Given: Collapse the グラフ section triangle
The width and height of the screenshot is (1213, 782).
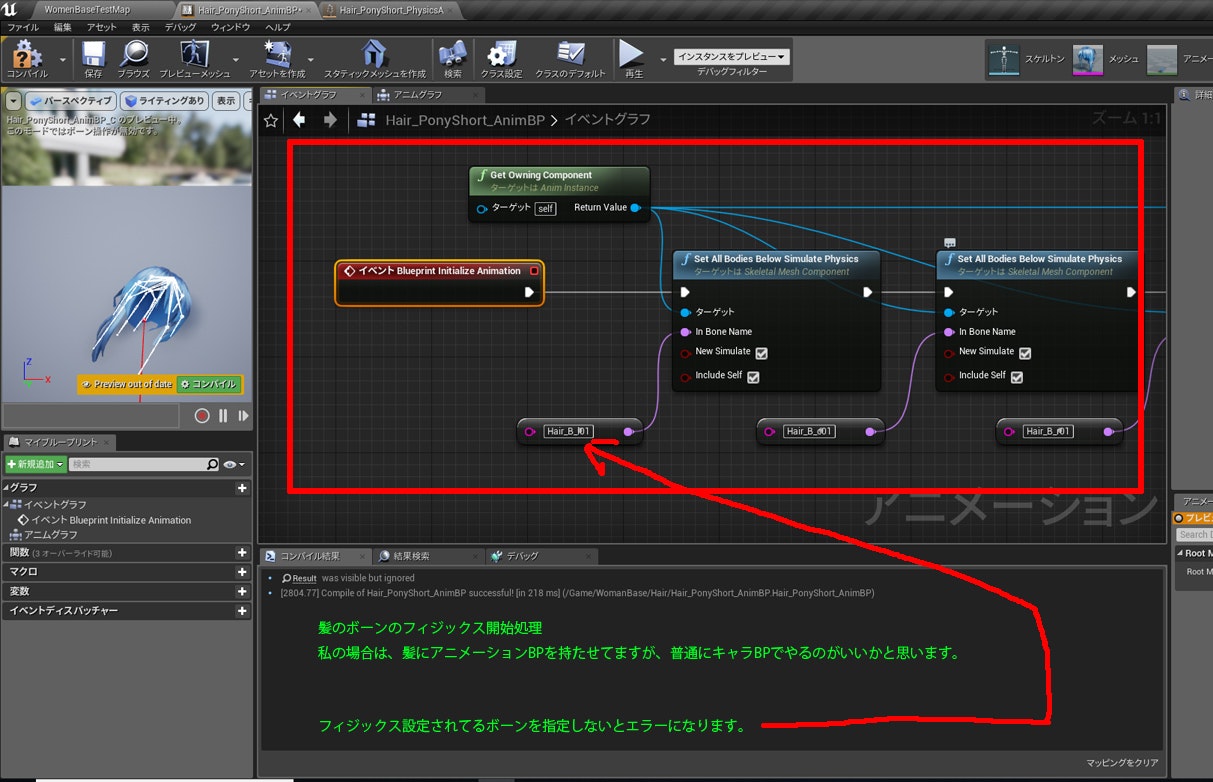Looking at the screenshot, I should (x=5, y=488).
